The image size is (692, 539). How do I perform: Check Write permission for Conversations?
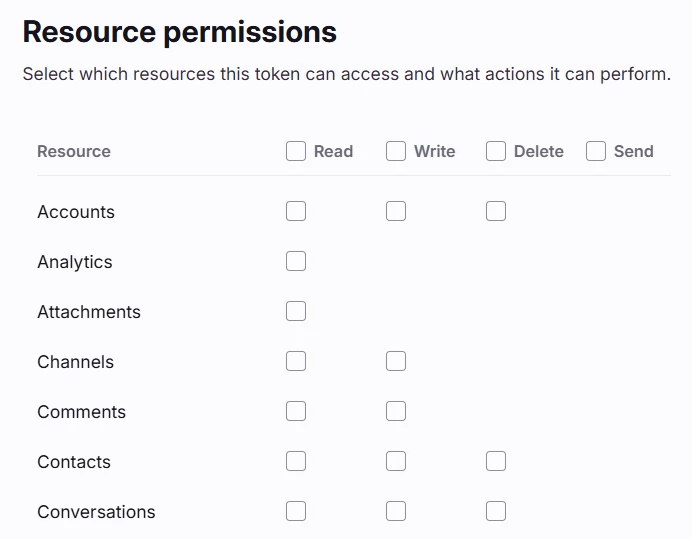click(x=396, y=511)
